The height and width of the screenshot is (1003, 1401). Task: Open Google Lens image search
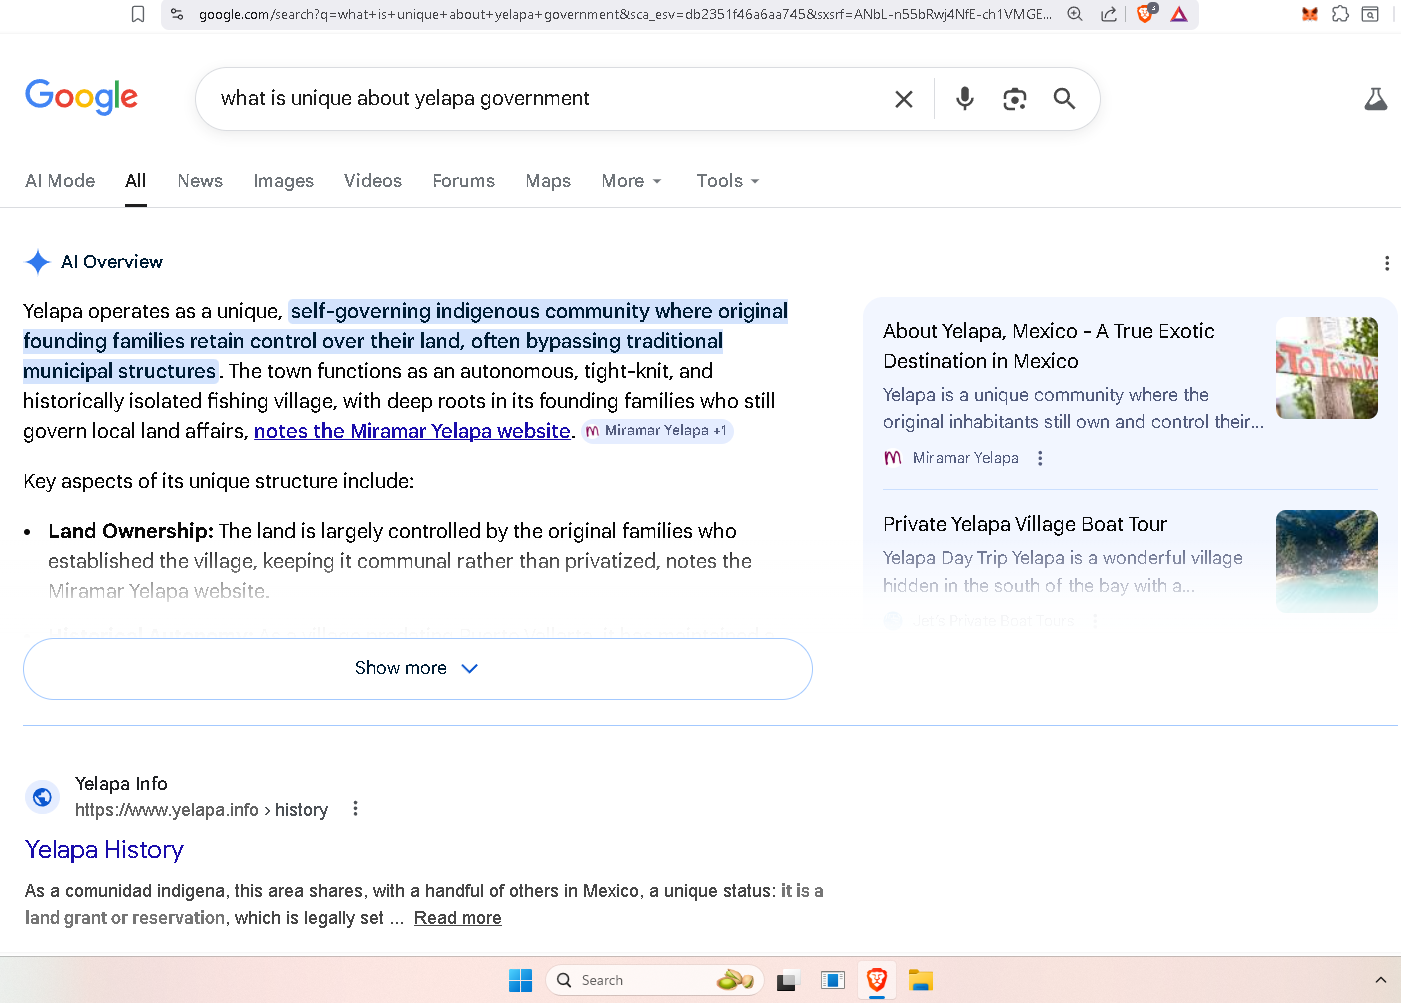click(x=1014, y=98)
